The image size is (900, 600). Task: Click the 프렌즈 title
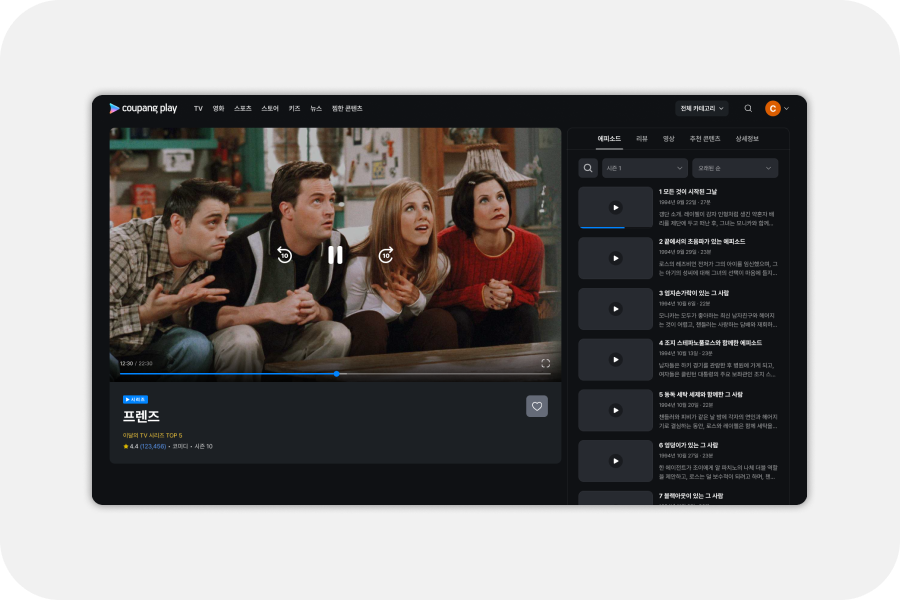click(x=141, y=416)
